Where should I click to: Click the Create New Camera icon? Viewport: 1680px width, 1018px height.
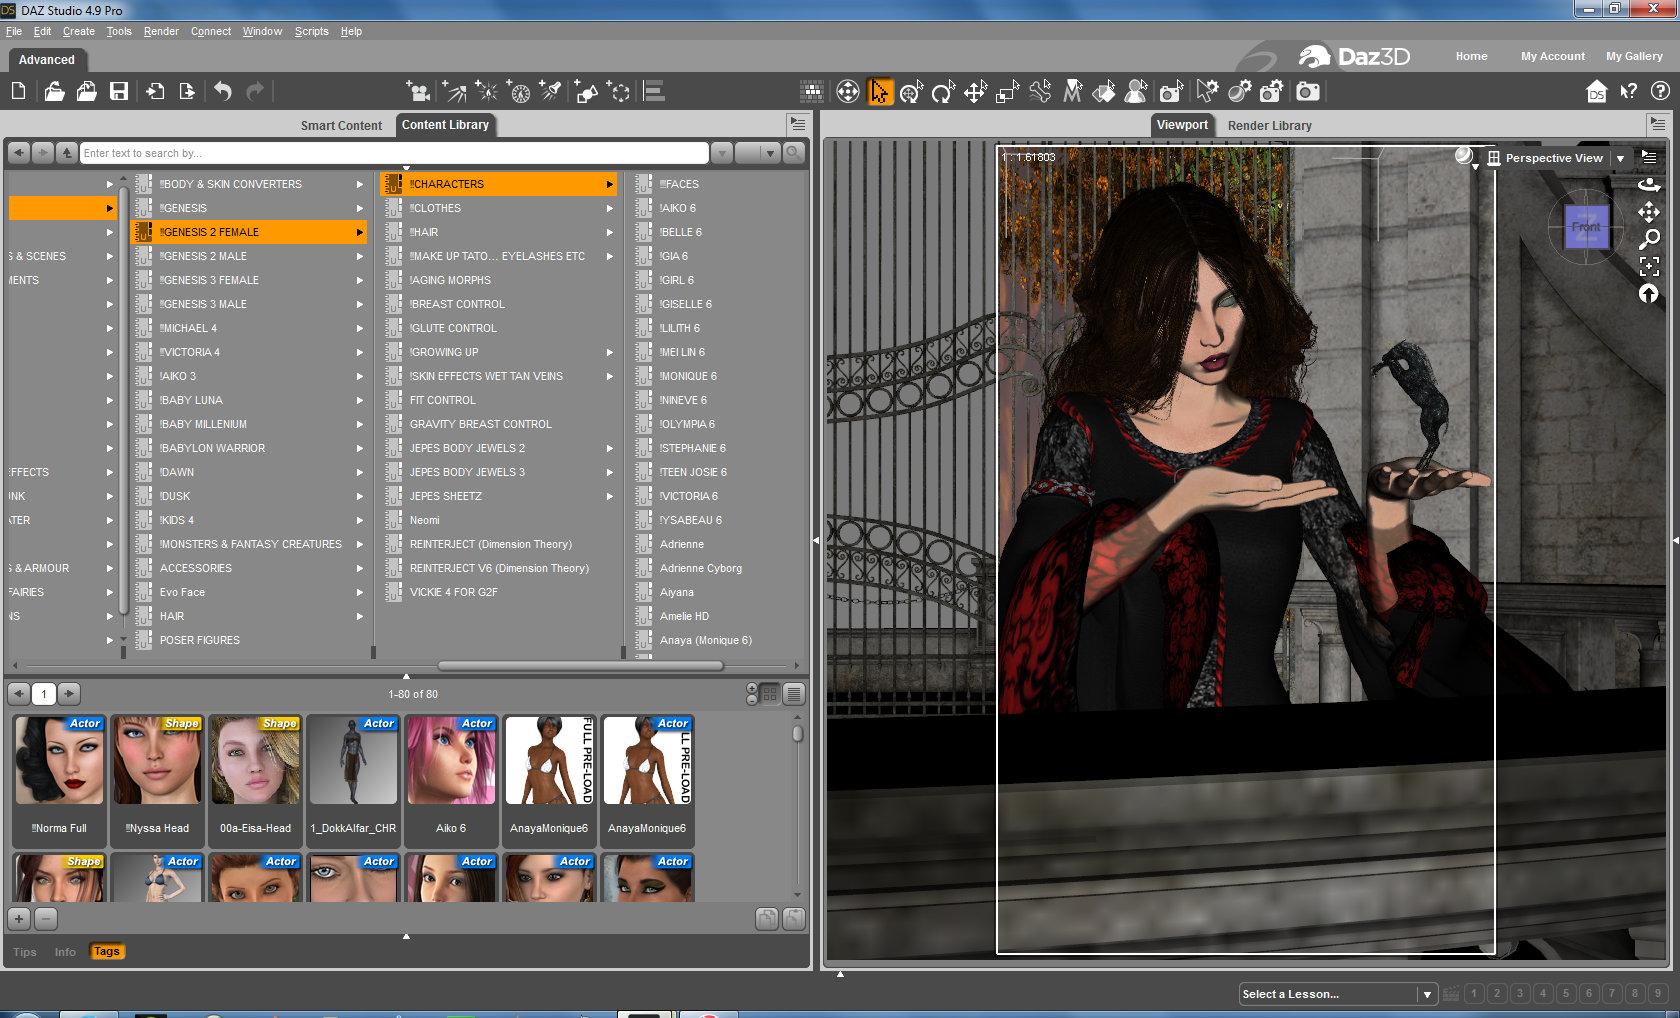tap(419, 92)
